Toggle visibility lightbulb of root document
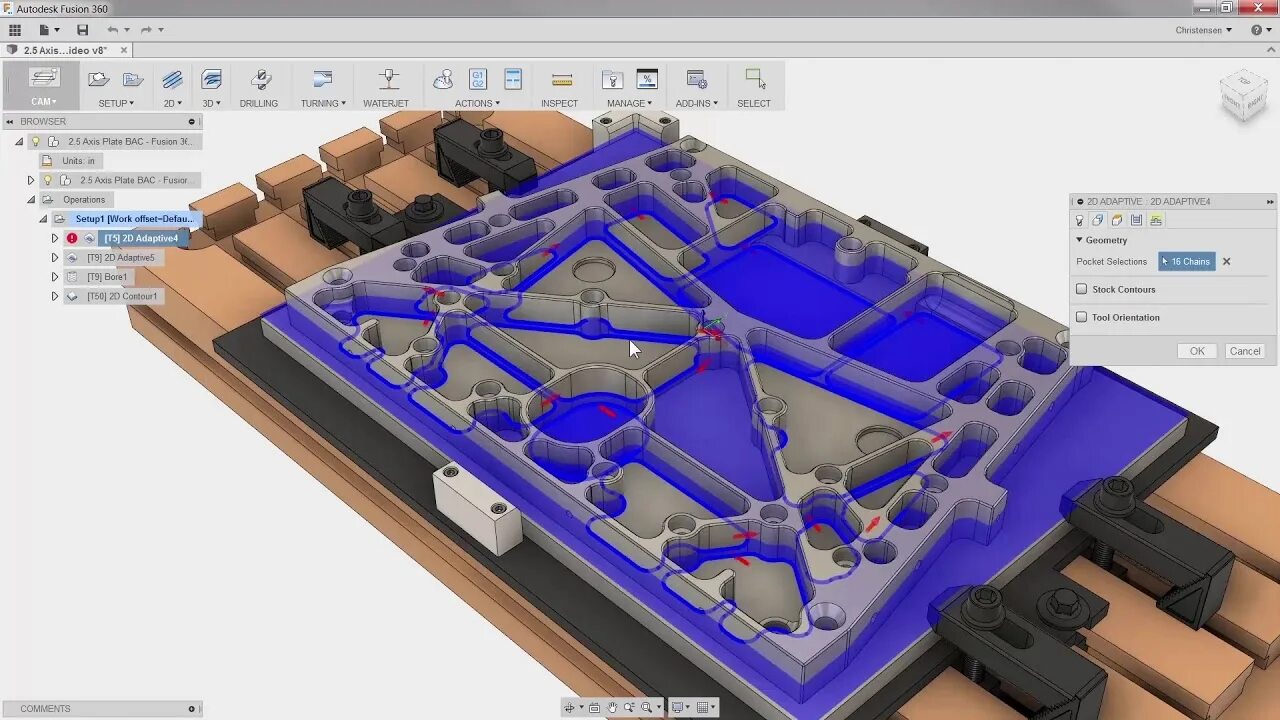Image resolution: width=1280 pixels, height=720 pixels. (x=36, y=142)
